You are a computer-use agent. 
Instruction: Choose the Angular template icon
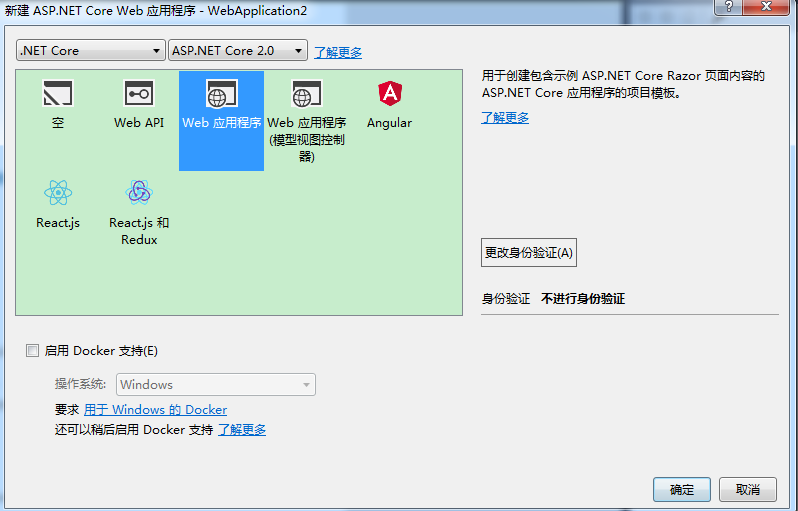(390, 93)
